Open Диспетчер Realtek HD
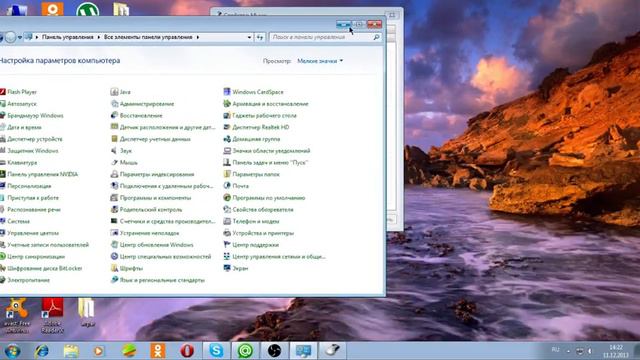 (x=256, y=127)
